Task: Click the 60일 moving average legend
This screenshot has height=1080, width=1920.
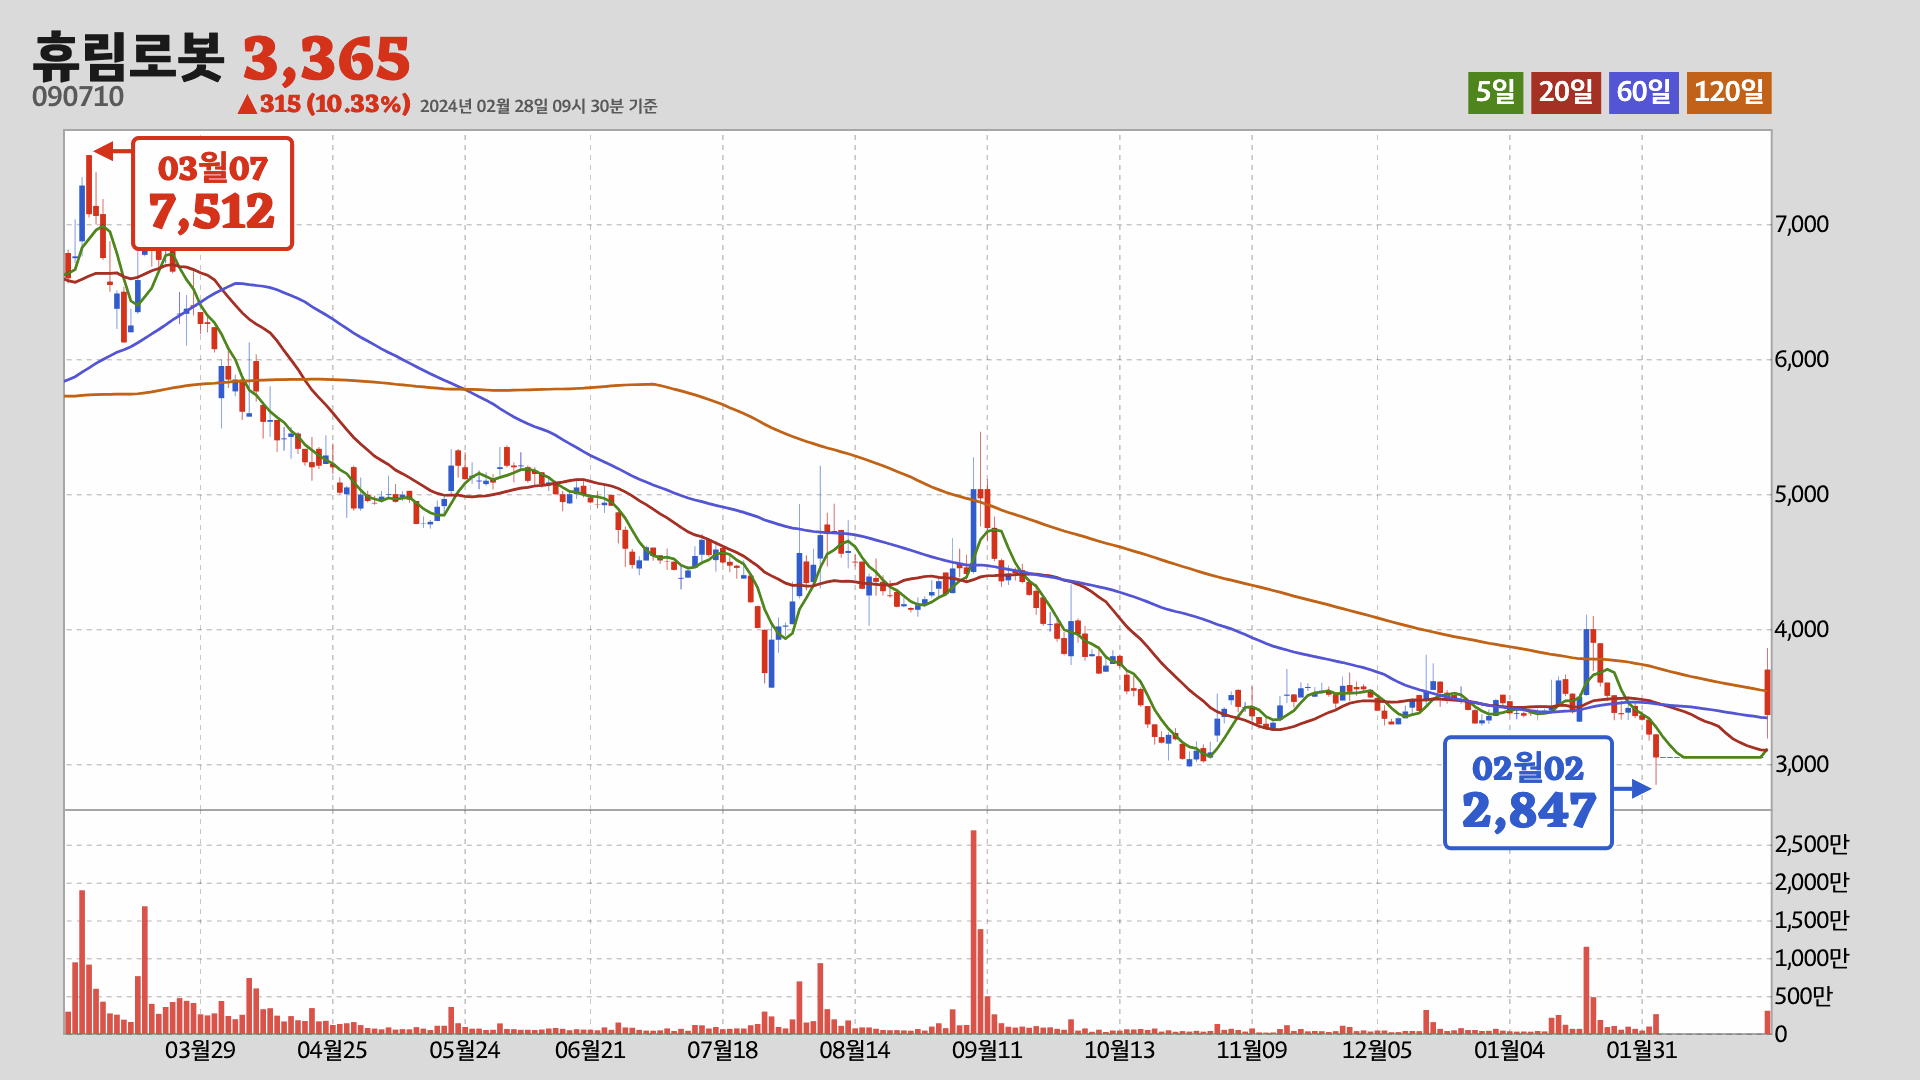Action: coord(1643,92)
